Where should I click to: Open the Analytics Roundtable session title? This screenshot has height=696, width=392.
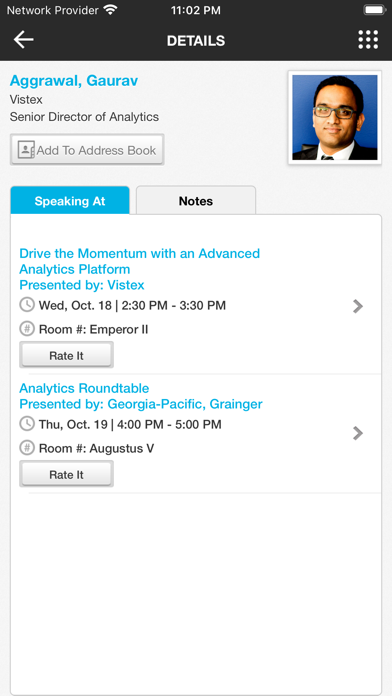coord(84,388)
